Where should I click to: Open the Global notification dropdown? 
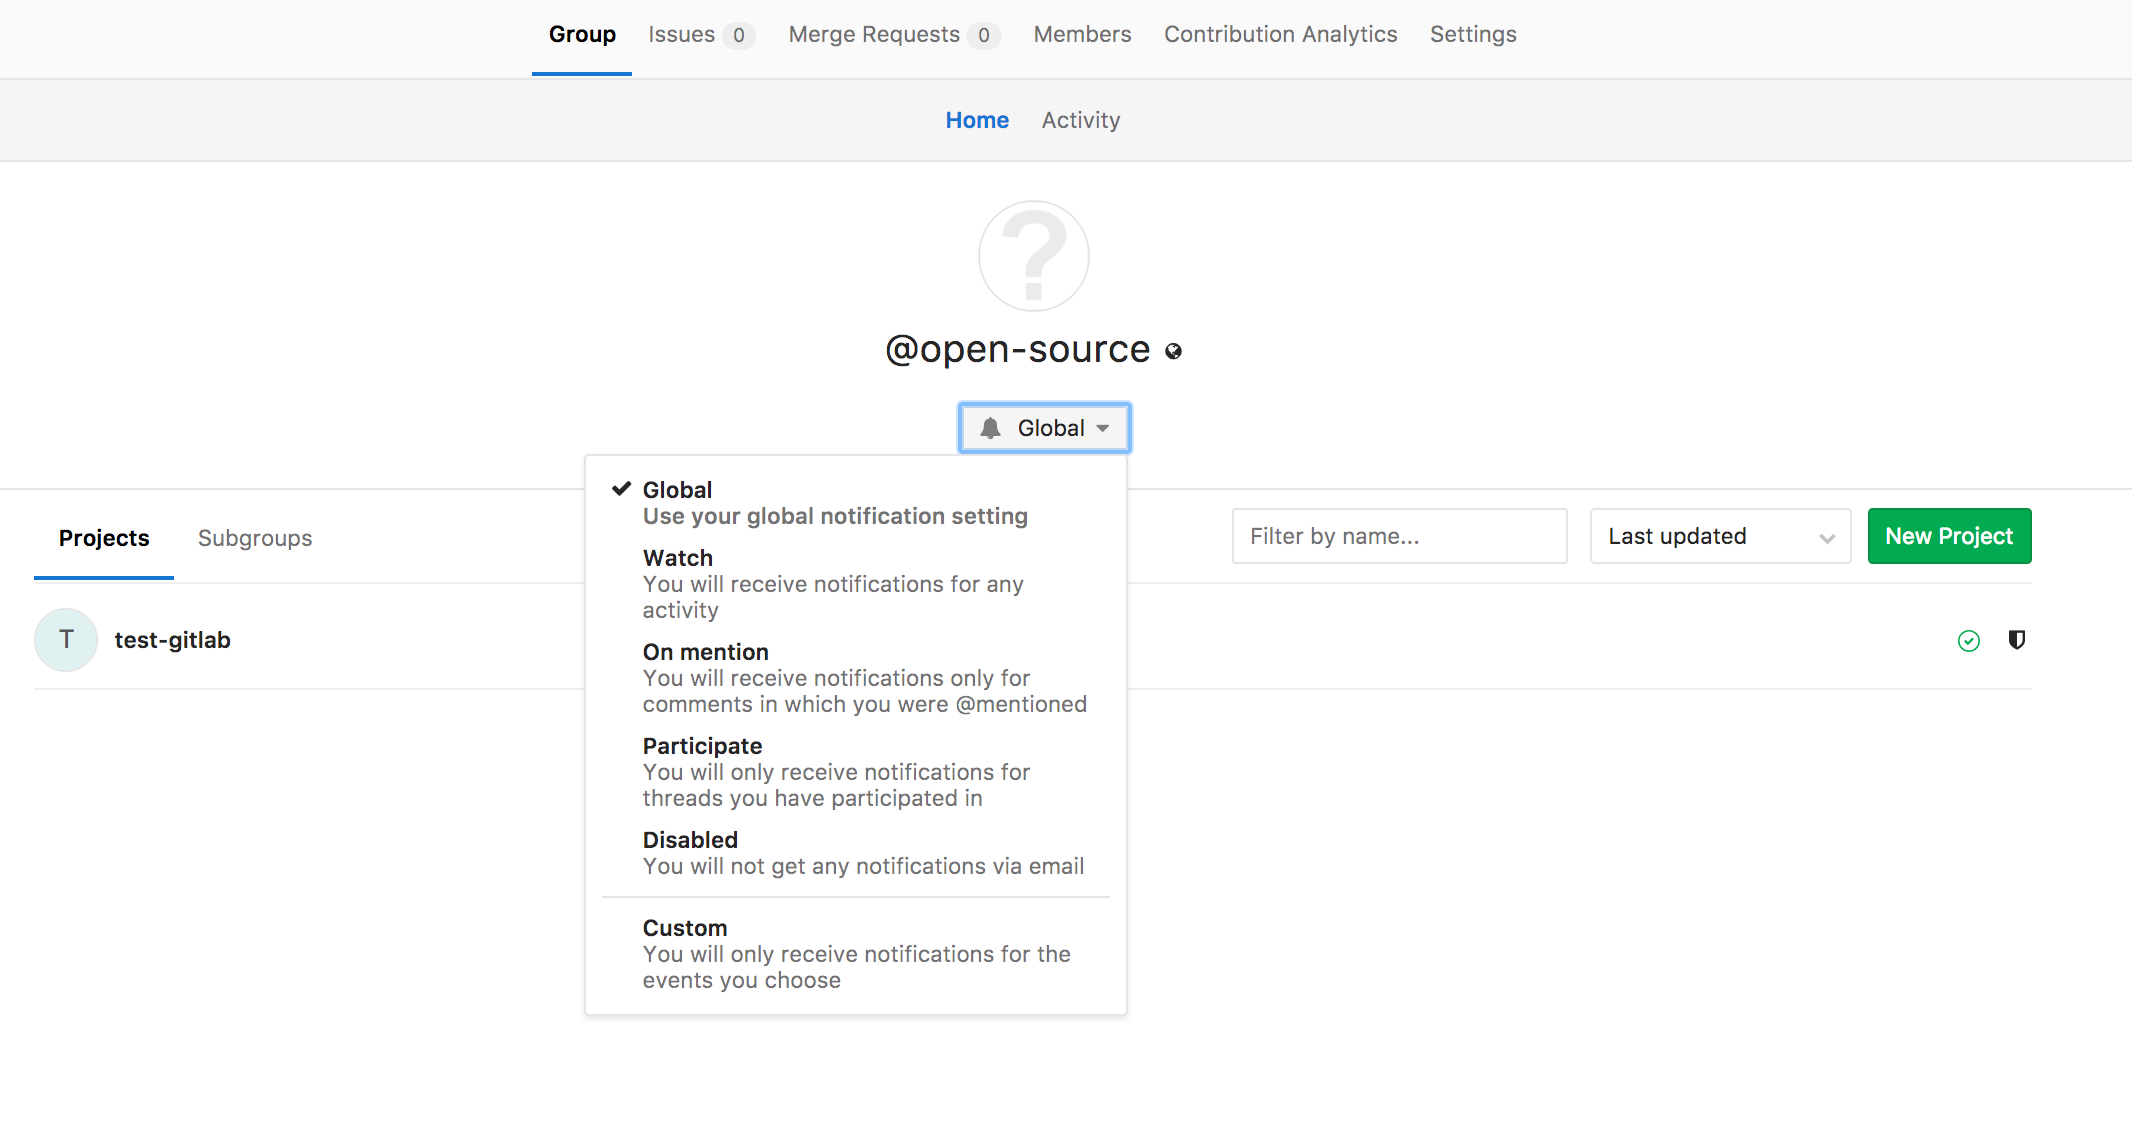(x=1044, y=427)
